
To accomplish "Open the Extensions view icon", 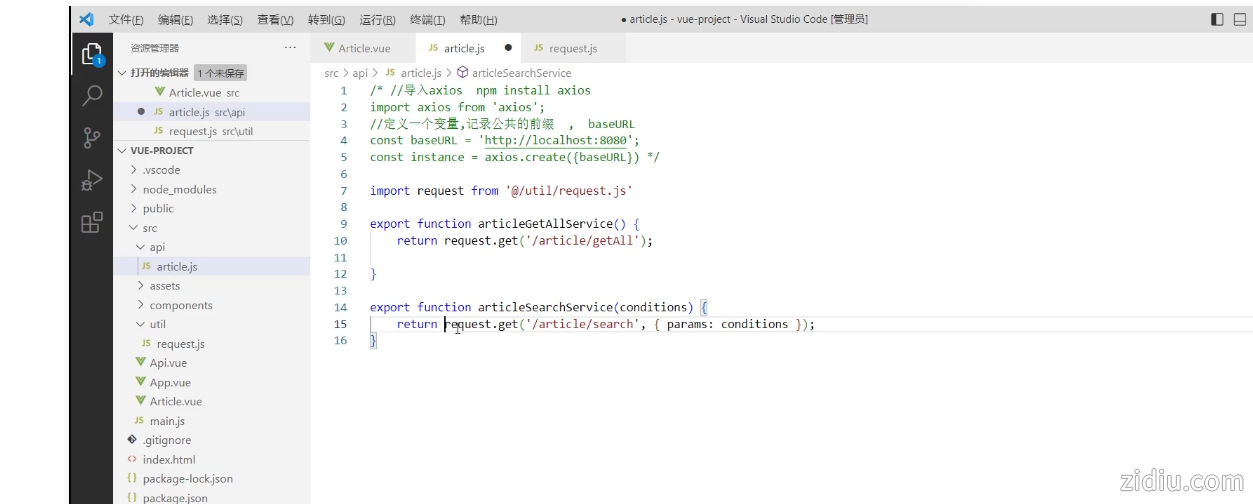I will click(91, 223).
